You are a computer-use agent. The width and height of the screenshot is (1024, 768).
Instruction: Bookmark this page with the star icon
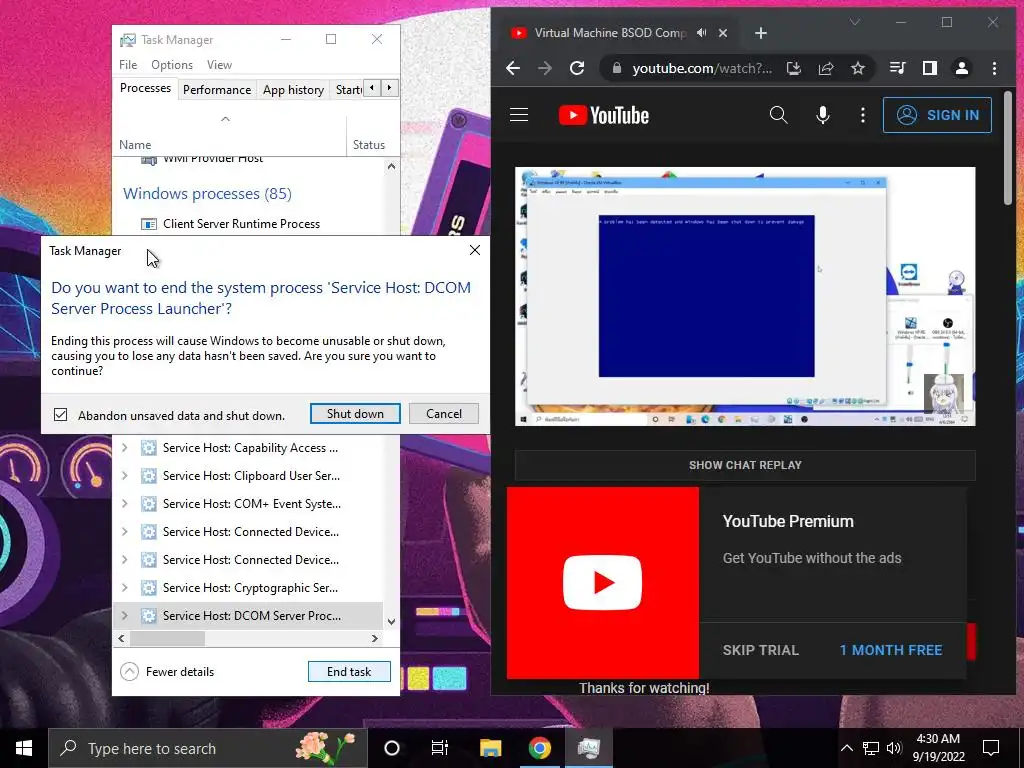point(857,69)
